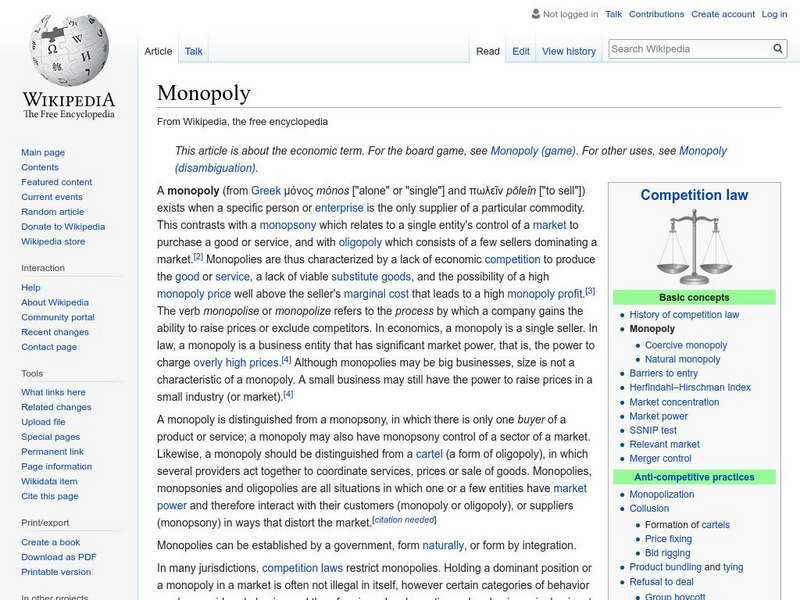Click the substitute goods link
The image size is (800, 600).
pos(371,277)
